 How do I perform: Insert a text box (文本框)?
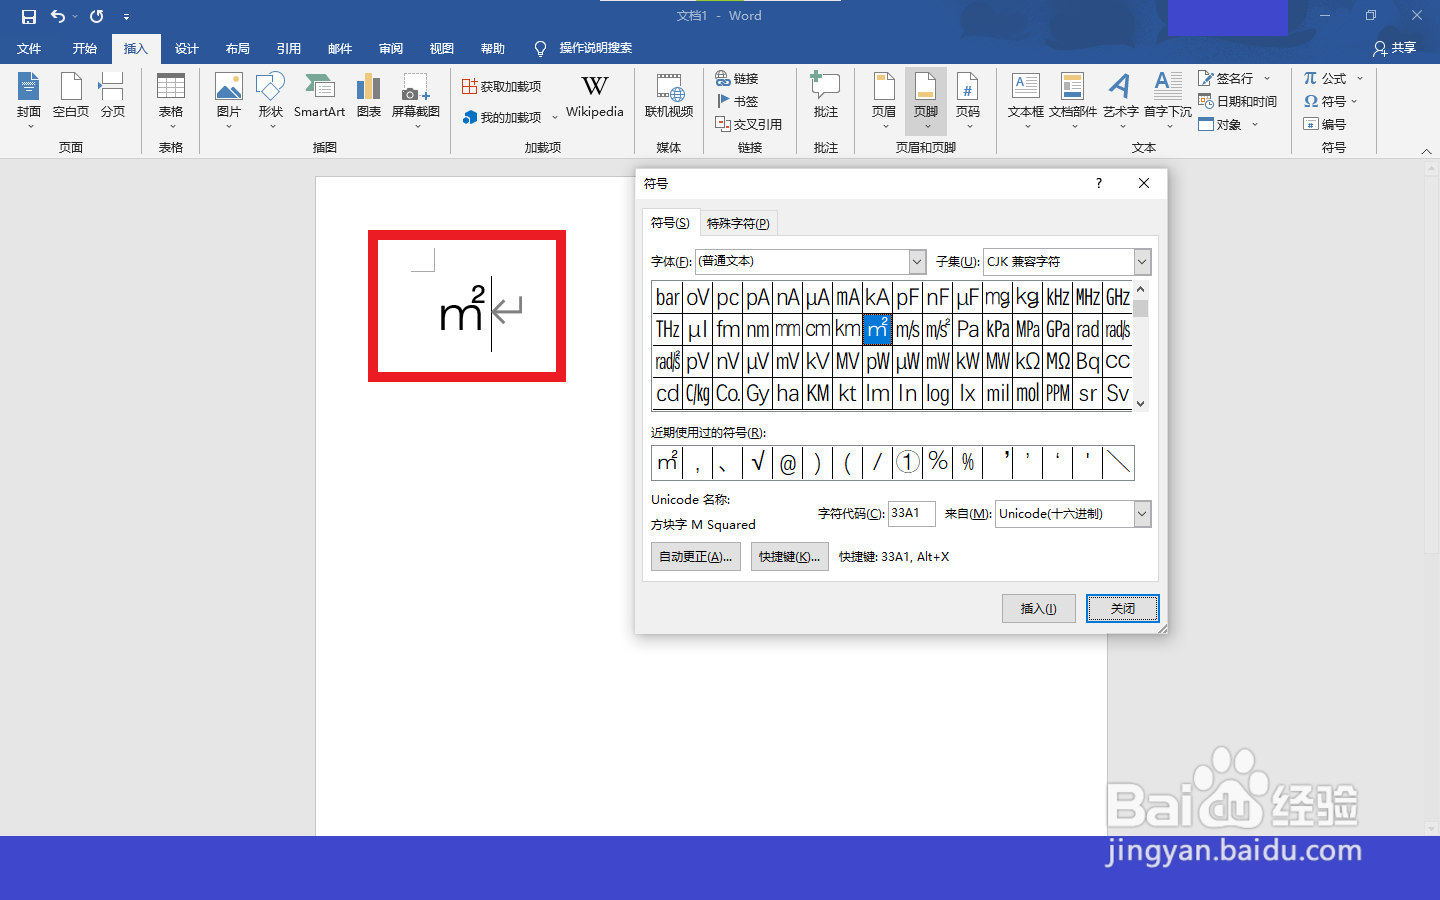pyautogui.click(x=1026, y=100)
